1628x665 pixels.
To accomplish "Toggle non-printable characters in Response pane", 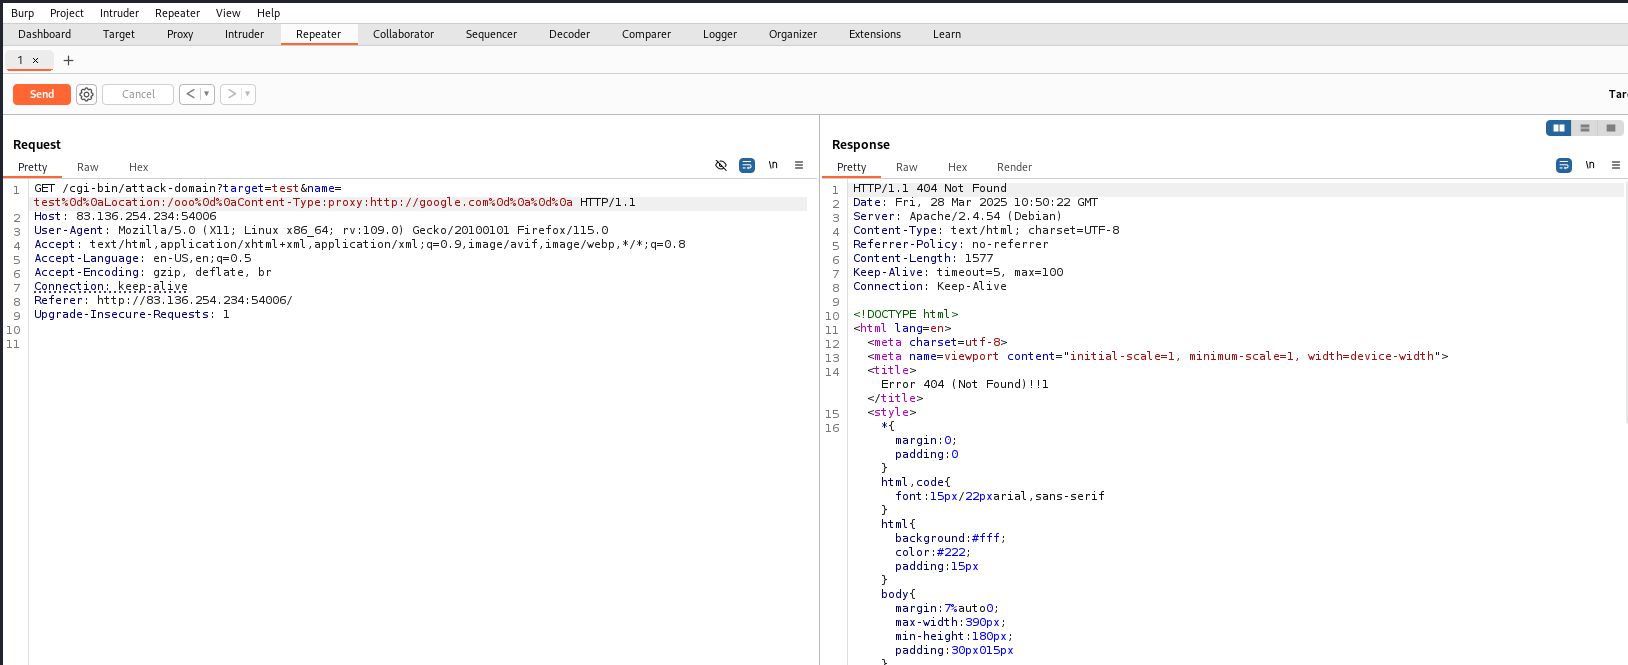I will tap(1590, 165).
